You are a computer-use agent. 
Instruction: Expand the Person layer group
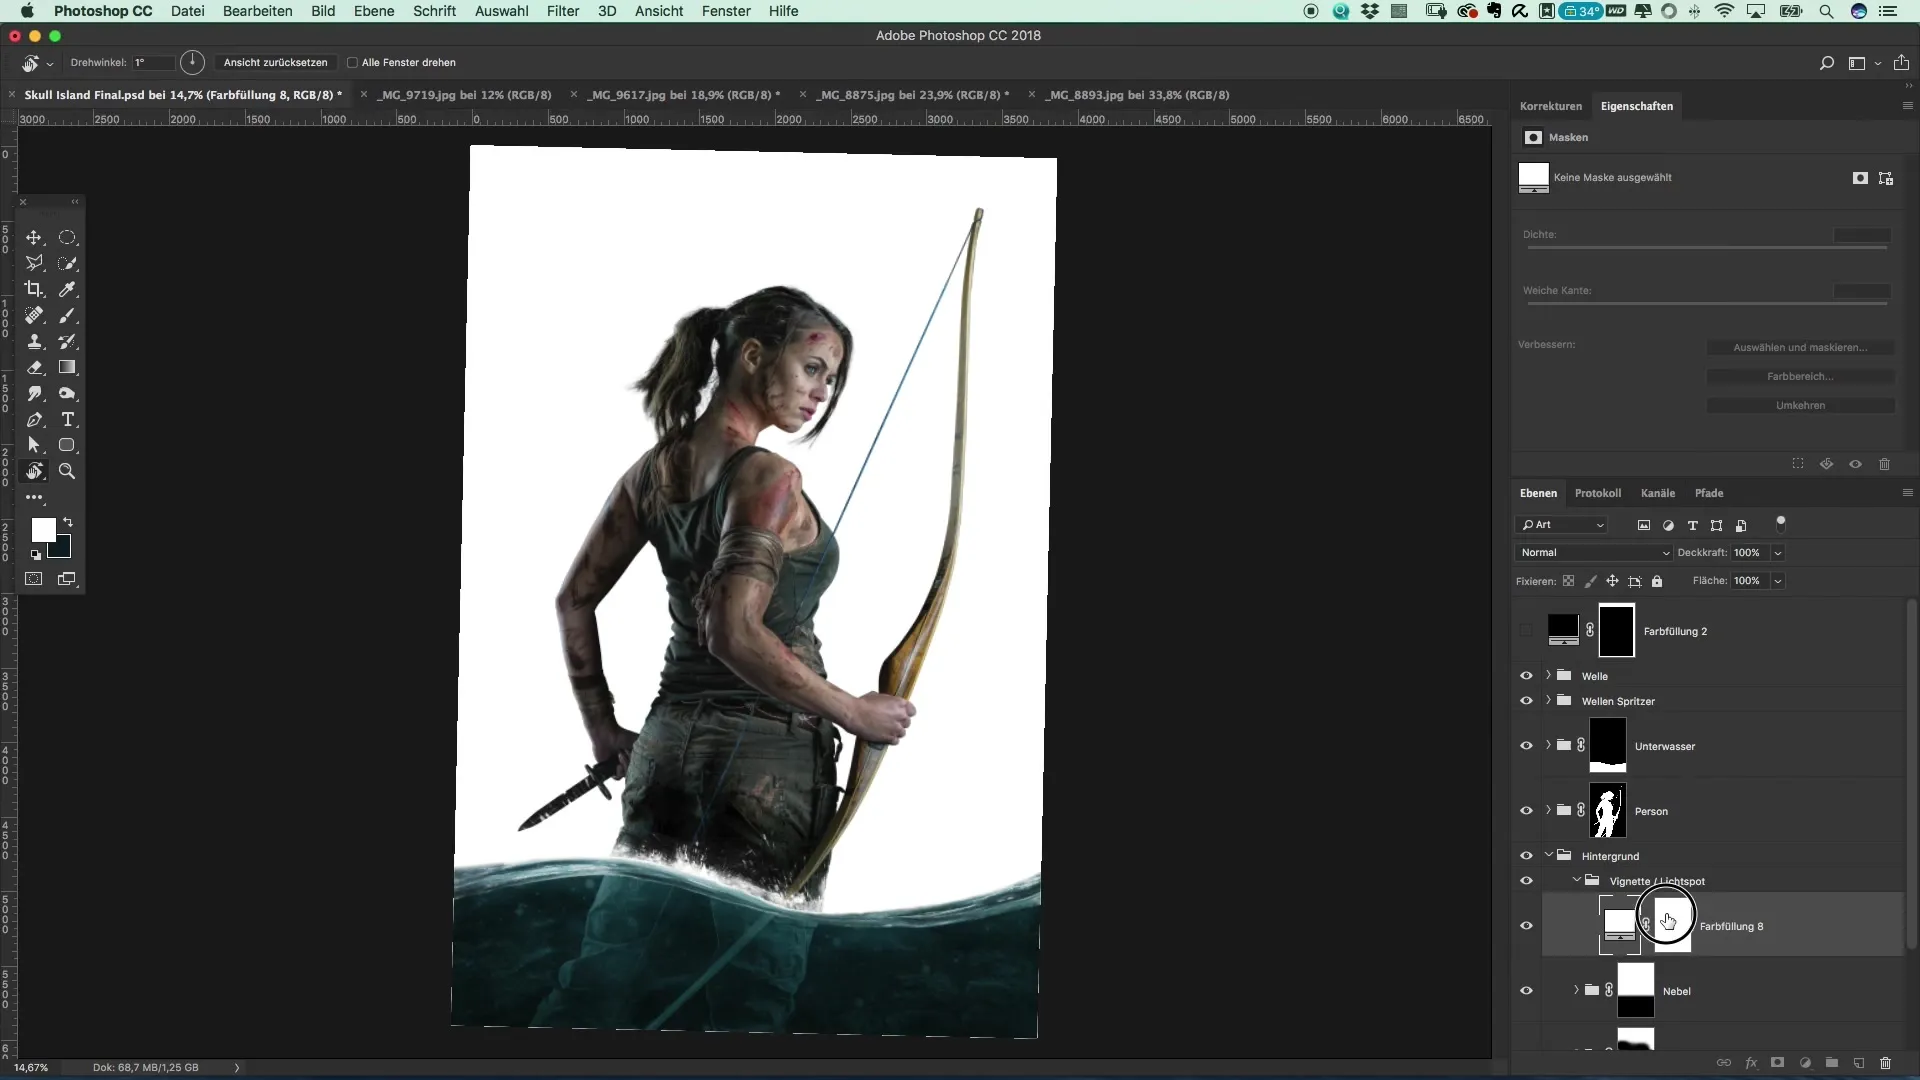point(1548,810)
